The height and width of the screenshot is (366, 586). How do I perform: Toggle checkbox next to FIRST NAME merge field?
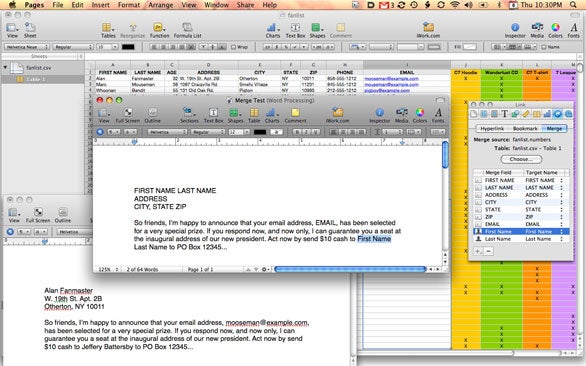(x=478, y=180)
